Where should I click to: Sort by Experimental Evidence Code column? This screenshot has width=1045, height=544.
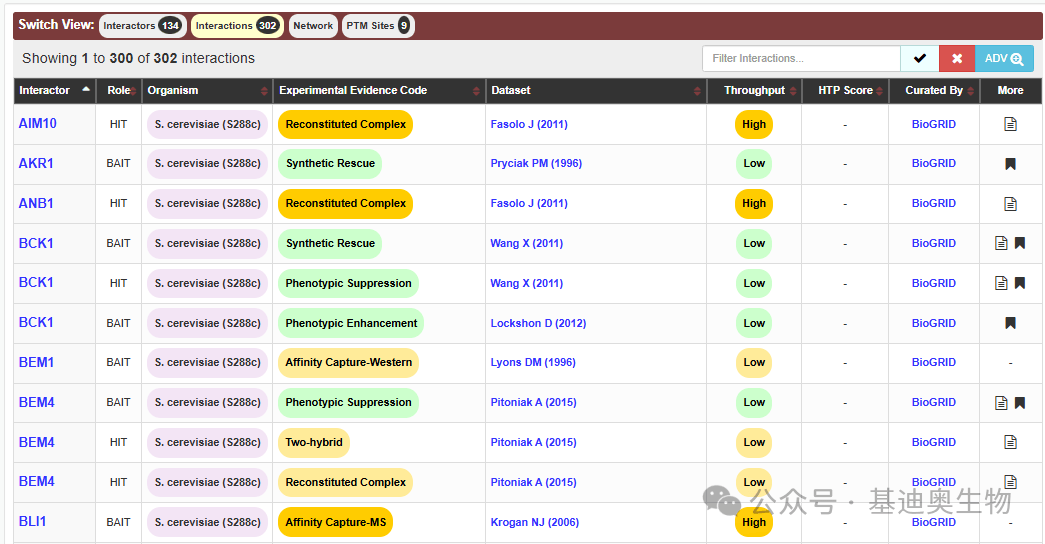[x=379, y=91]
